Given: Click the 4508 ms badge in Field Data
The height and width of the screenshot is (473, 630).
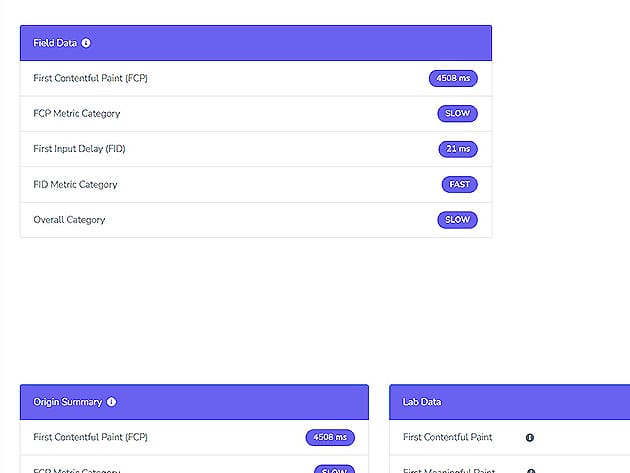Looking at the screenshot, I should 452,78.
